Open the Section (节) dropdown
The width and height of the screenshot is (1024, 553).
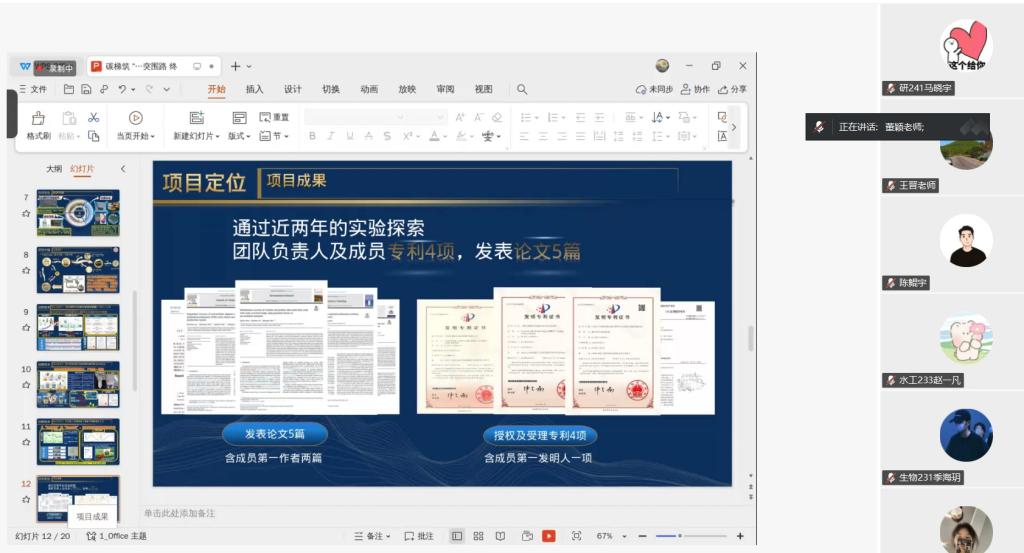point(274,136)
